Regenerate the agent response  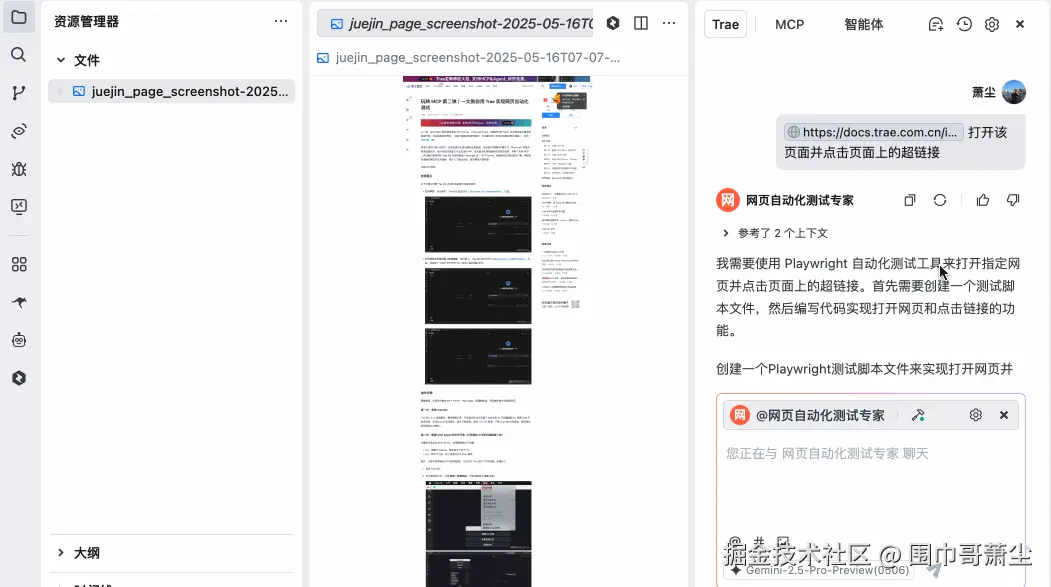tap(940, 200)
